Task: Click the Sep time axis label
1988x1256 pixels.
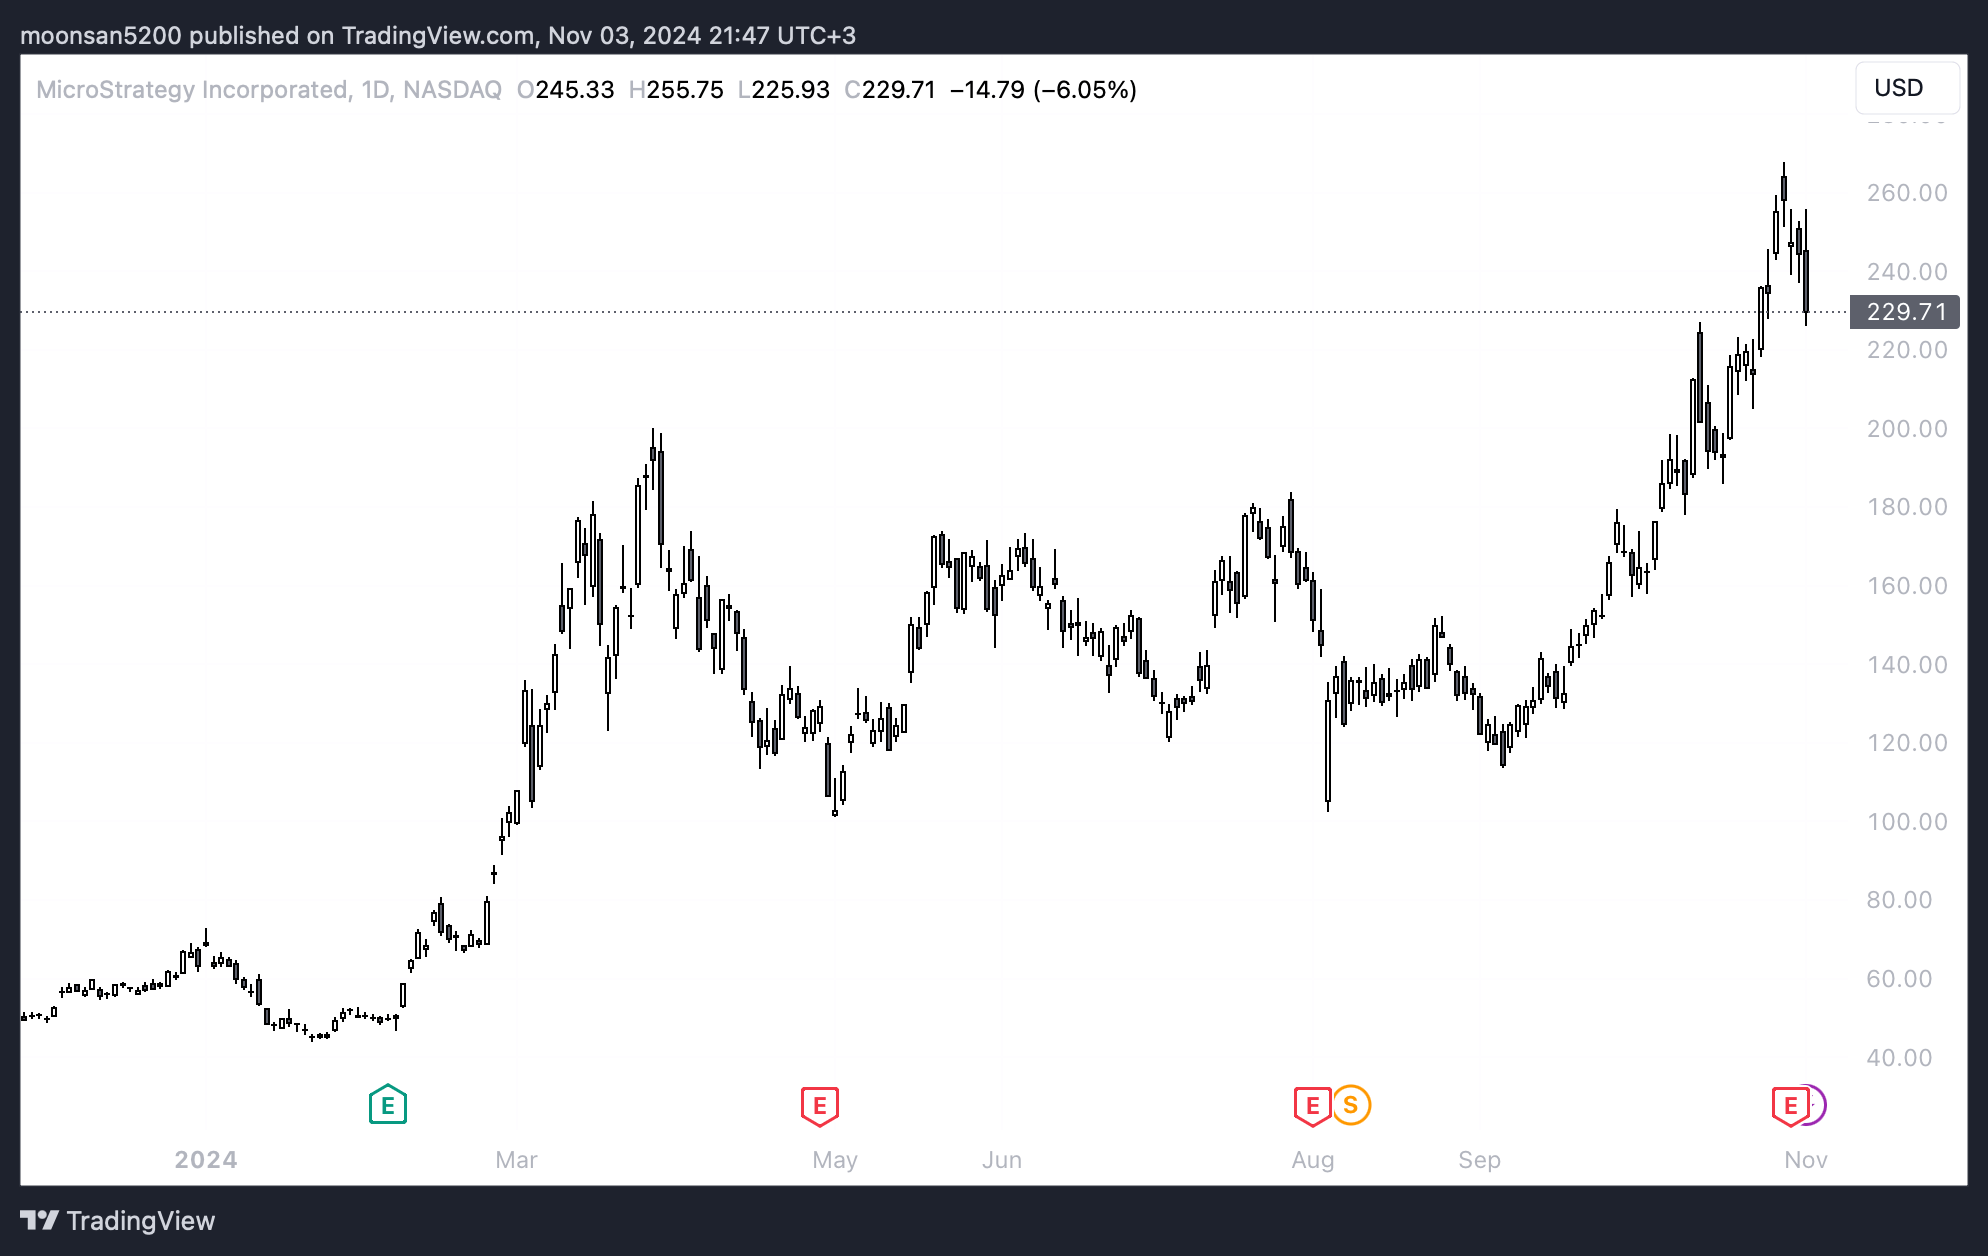Action: coord(1479,1160)
